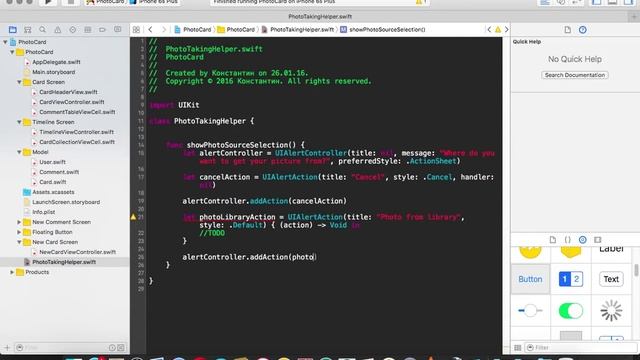640x360 pixels.
Task: Open PhotoTakingHelper.swift segment in jump bar
Action: (x=298, y=29)
